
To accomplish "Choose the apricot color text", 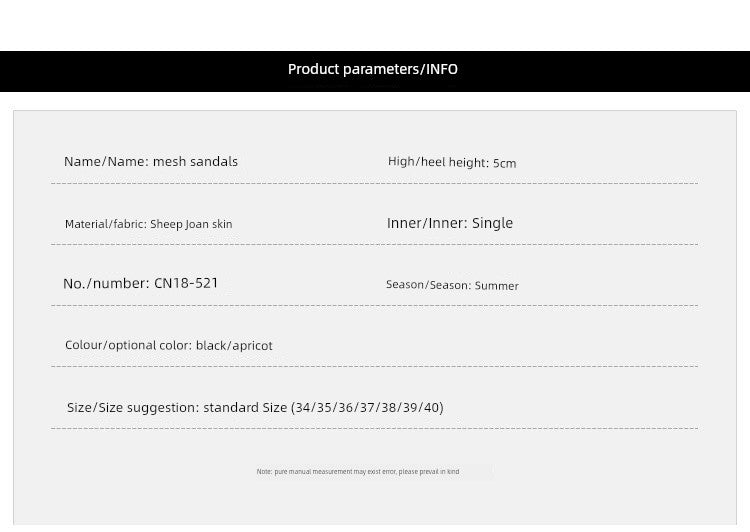I will tap(253, 346).
